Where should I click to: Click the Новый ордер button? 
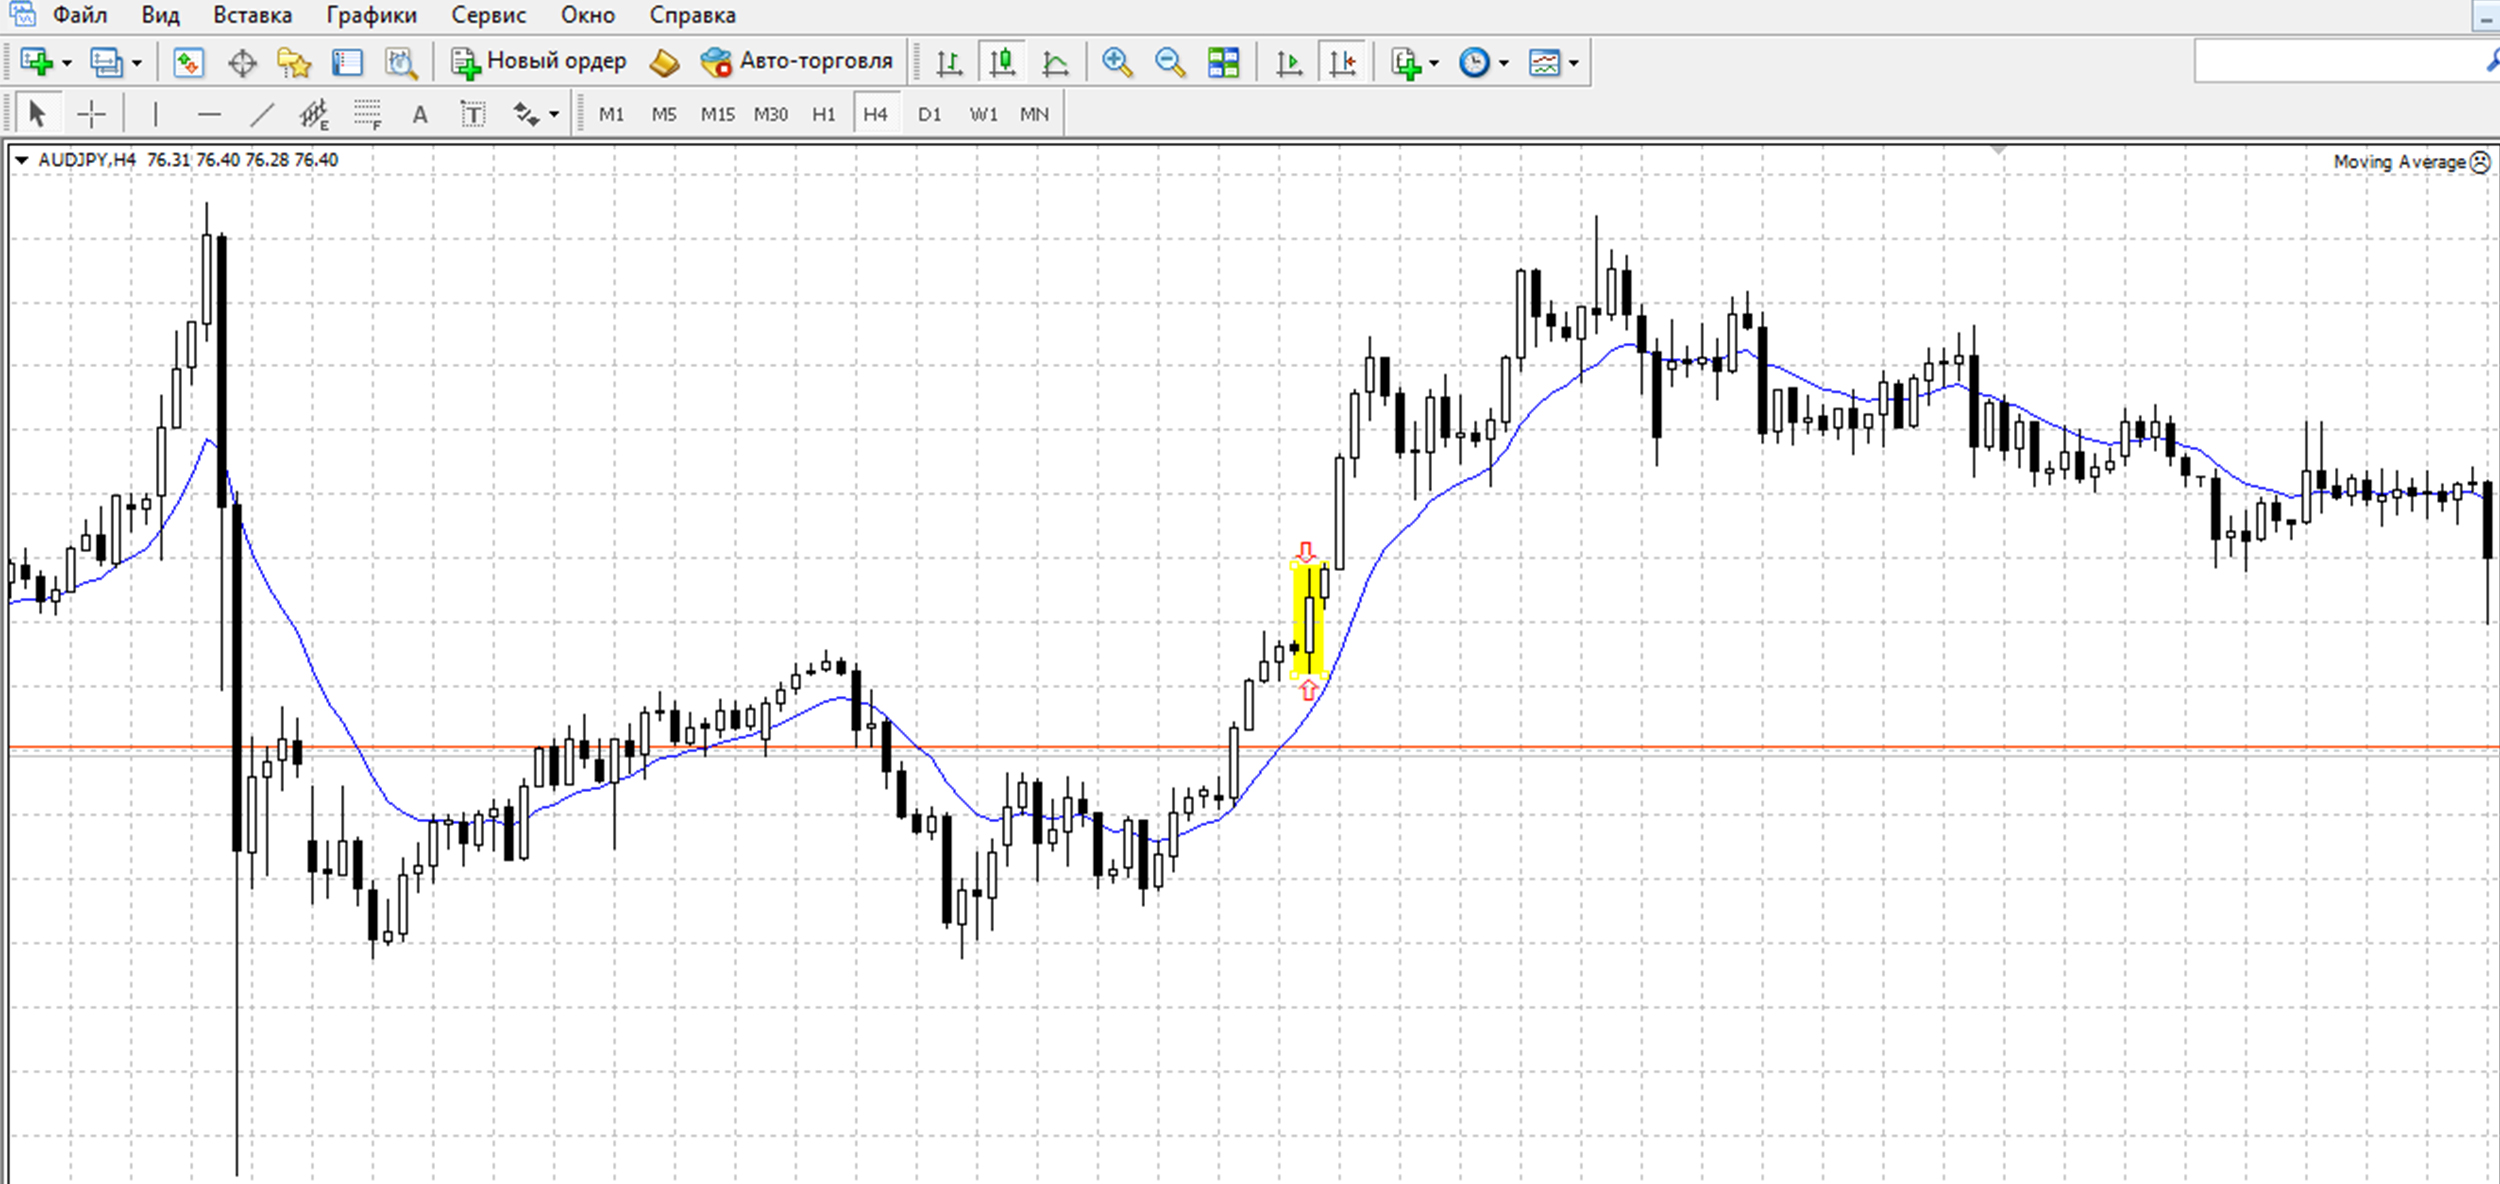[x=538, y=62]
